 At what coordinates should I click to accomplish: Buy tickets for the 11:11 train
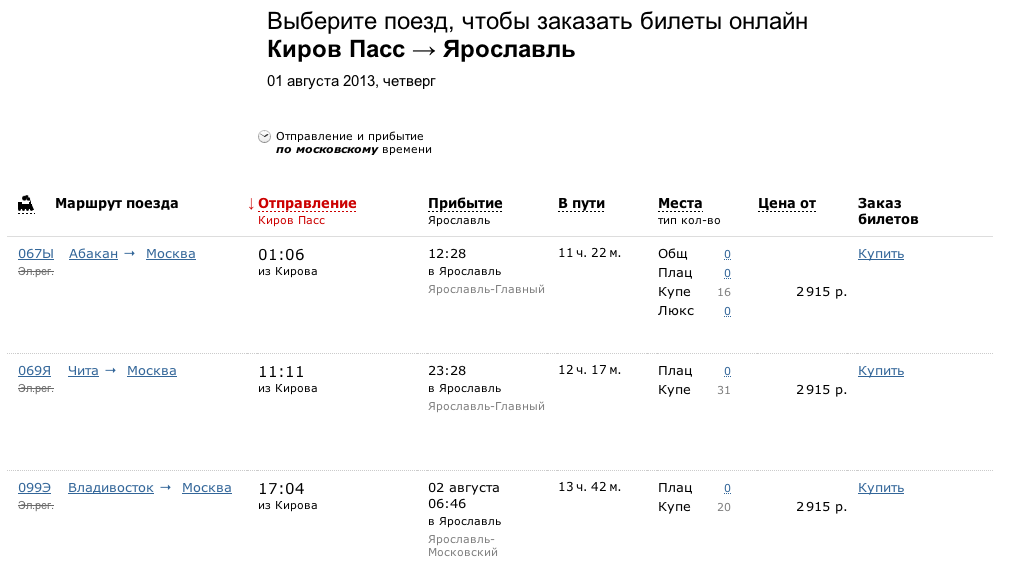[x=881, y=370]
